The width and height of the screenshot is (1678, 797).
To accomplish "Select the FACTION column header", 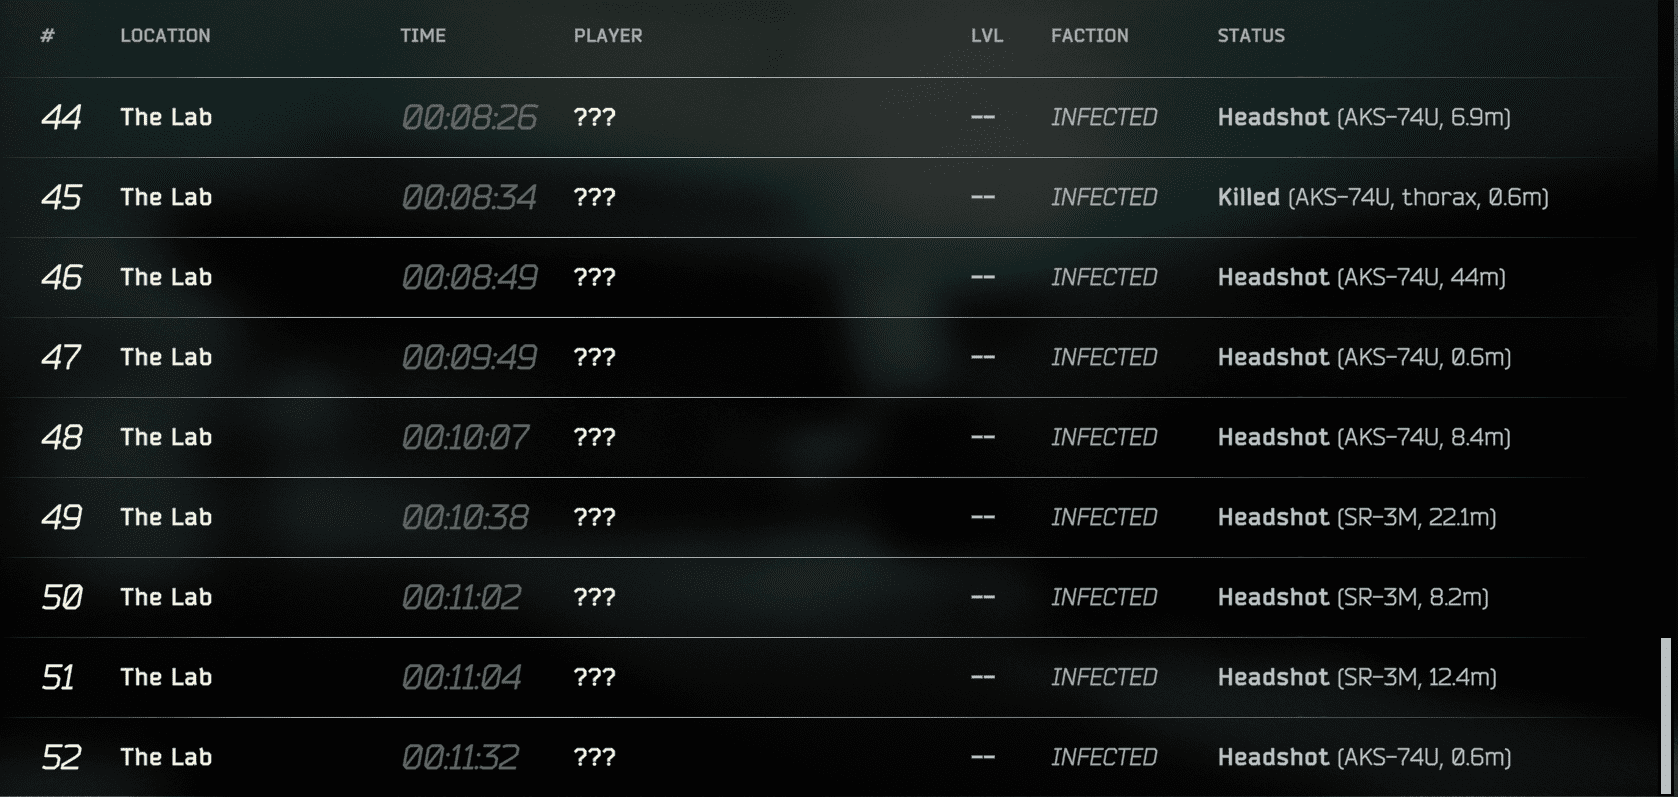I will (x=1090, y=36).
